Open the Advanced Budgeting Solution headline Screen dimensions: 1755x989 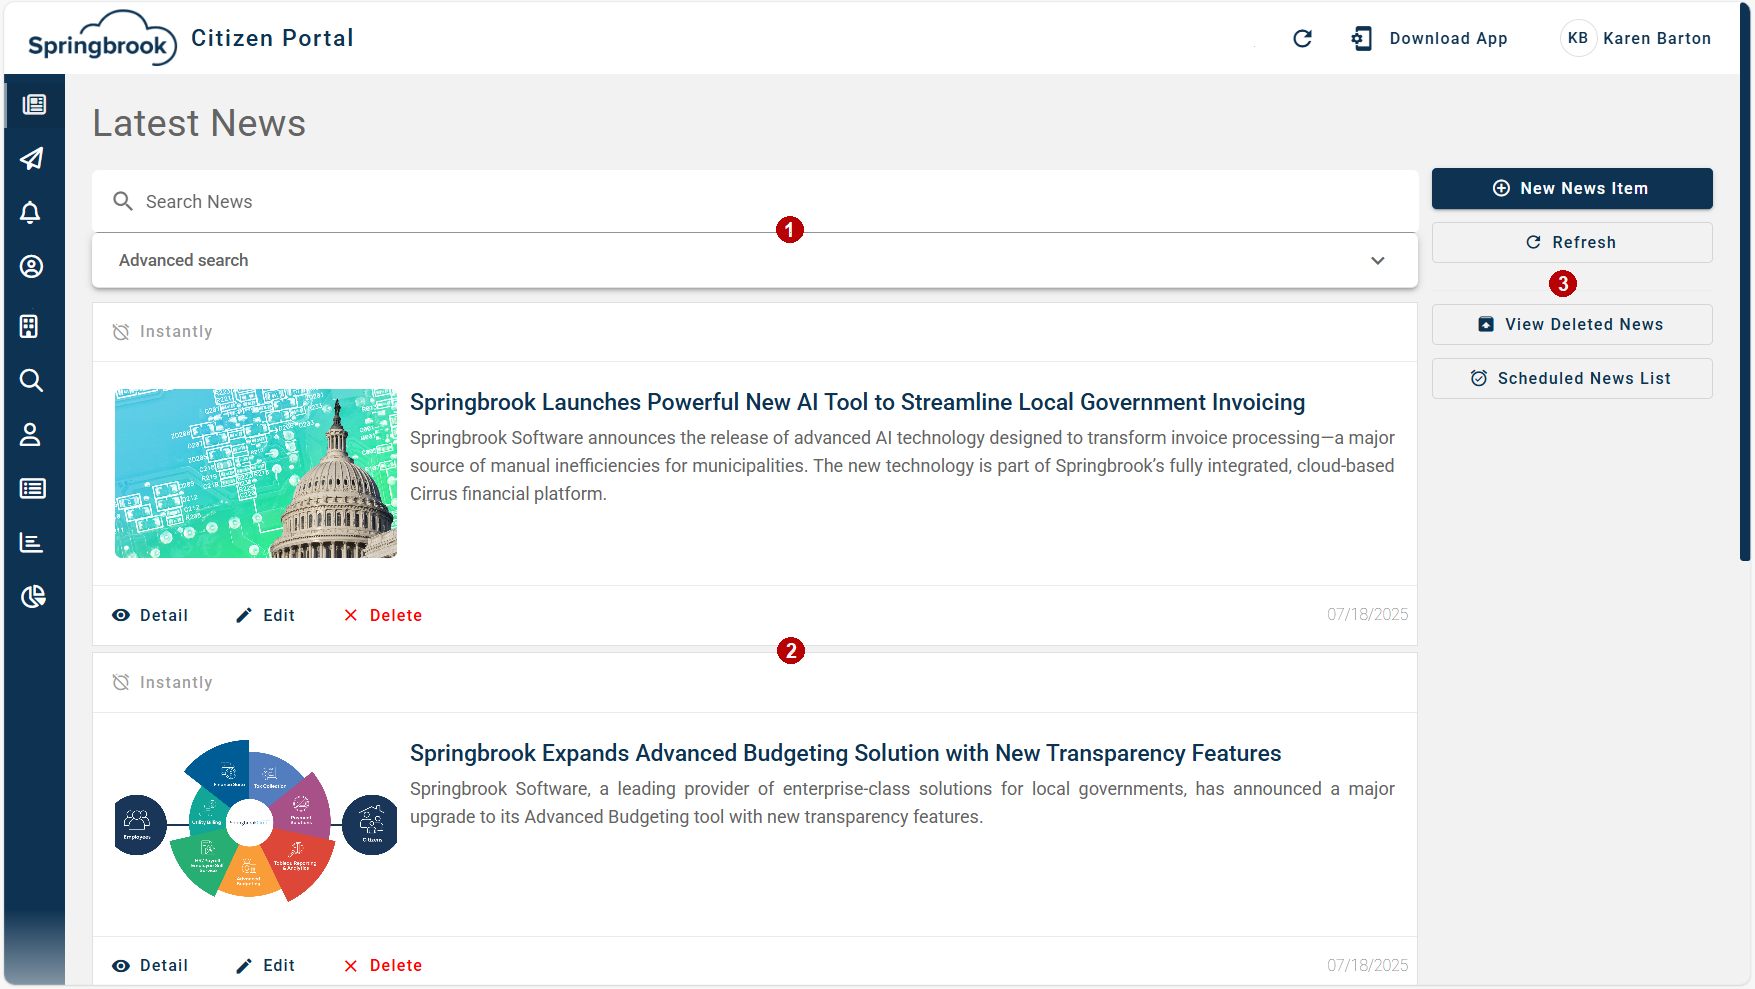click(845, 753)
